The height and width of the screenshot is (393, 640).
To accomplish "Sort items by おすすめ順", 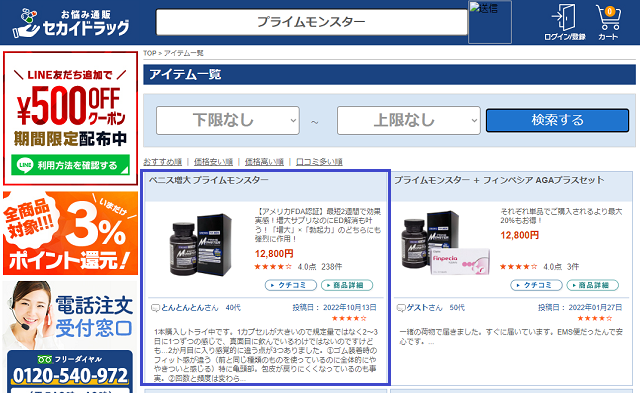I will coord(162,162).
